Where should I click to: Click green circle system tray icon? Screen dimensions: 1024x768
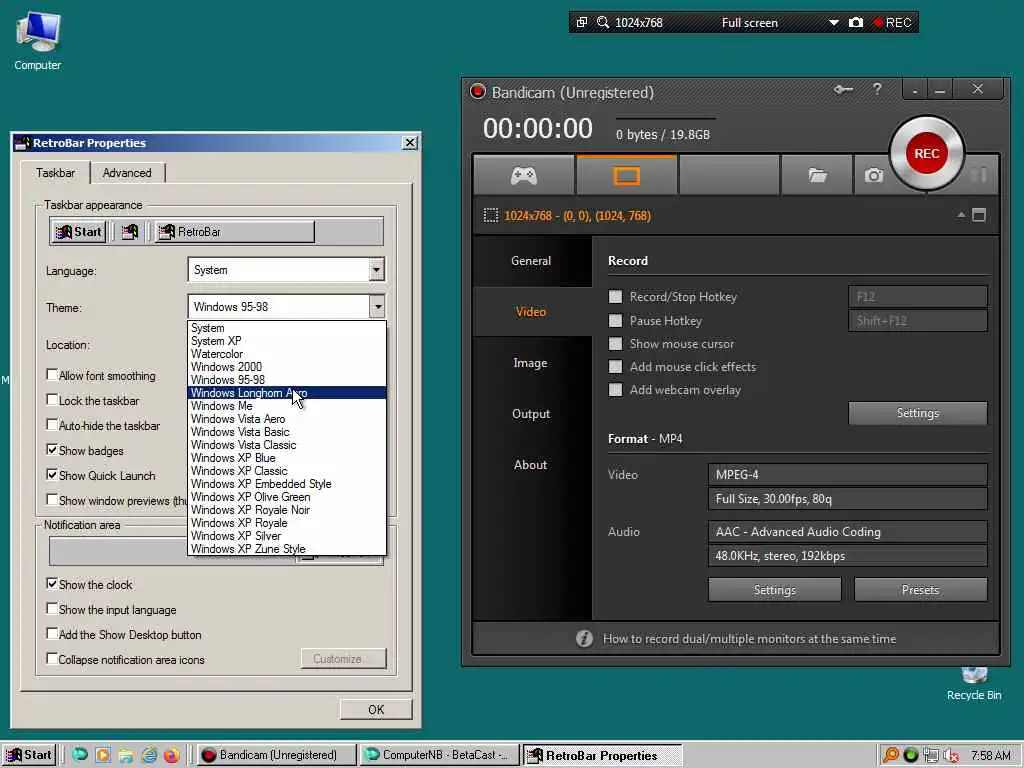point(910,755)
